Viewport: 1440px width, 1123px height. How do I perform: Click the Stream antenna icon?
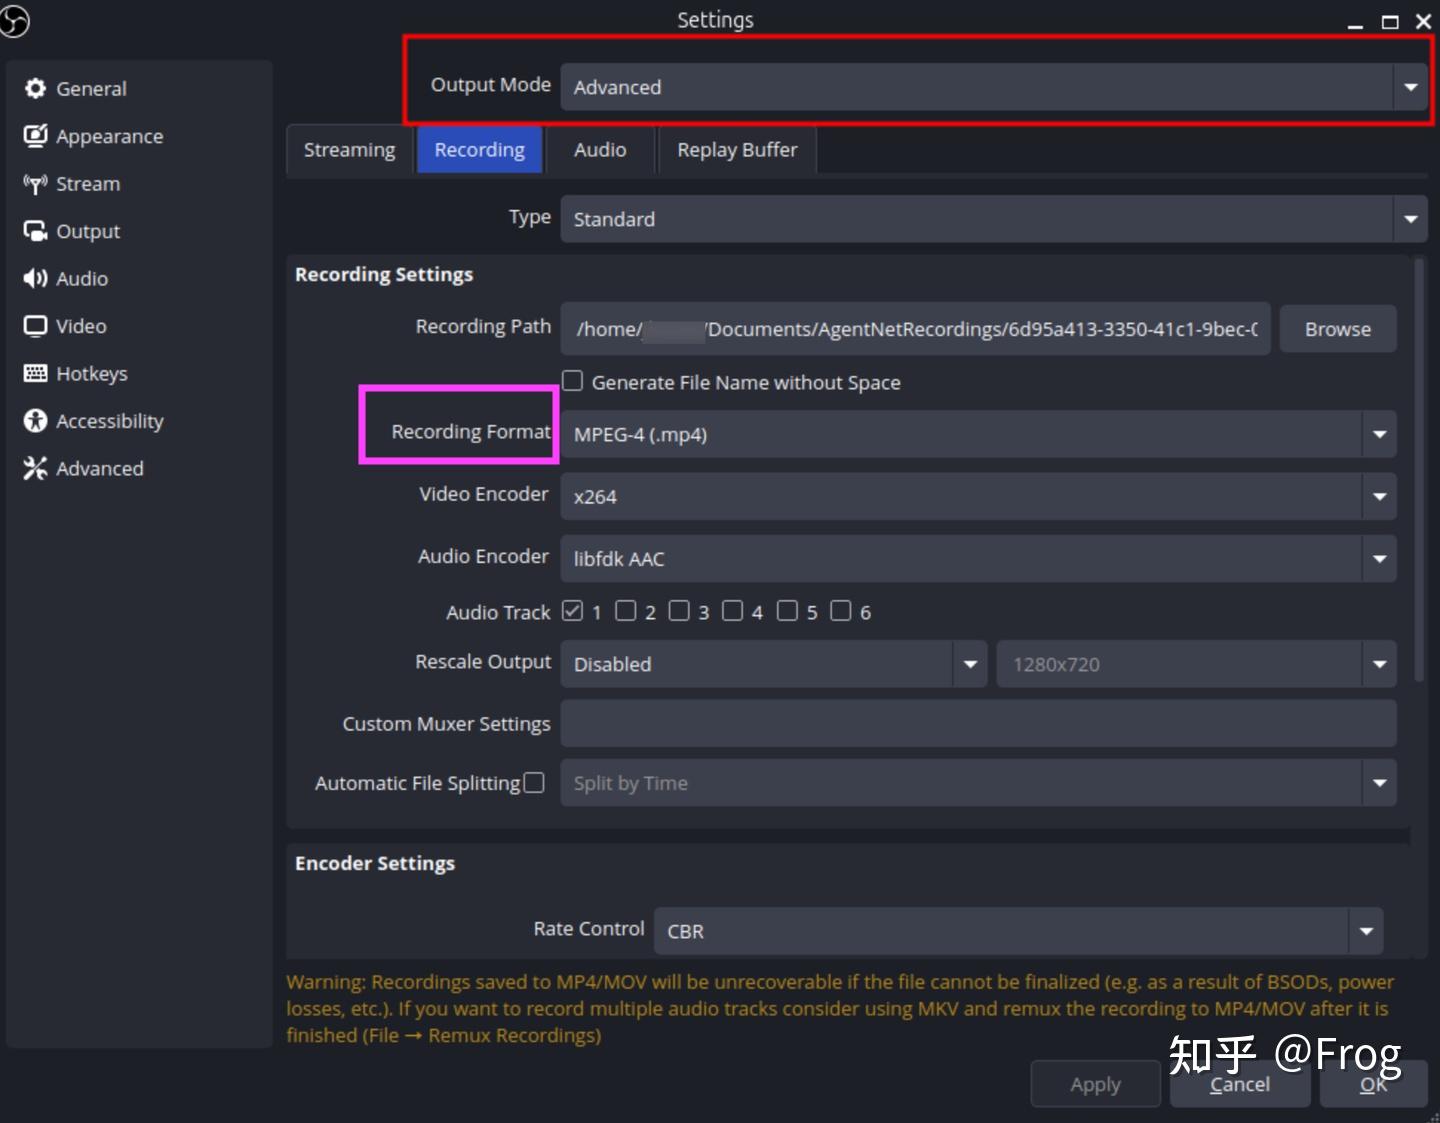[x=36, y=184]
